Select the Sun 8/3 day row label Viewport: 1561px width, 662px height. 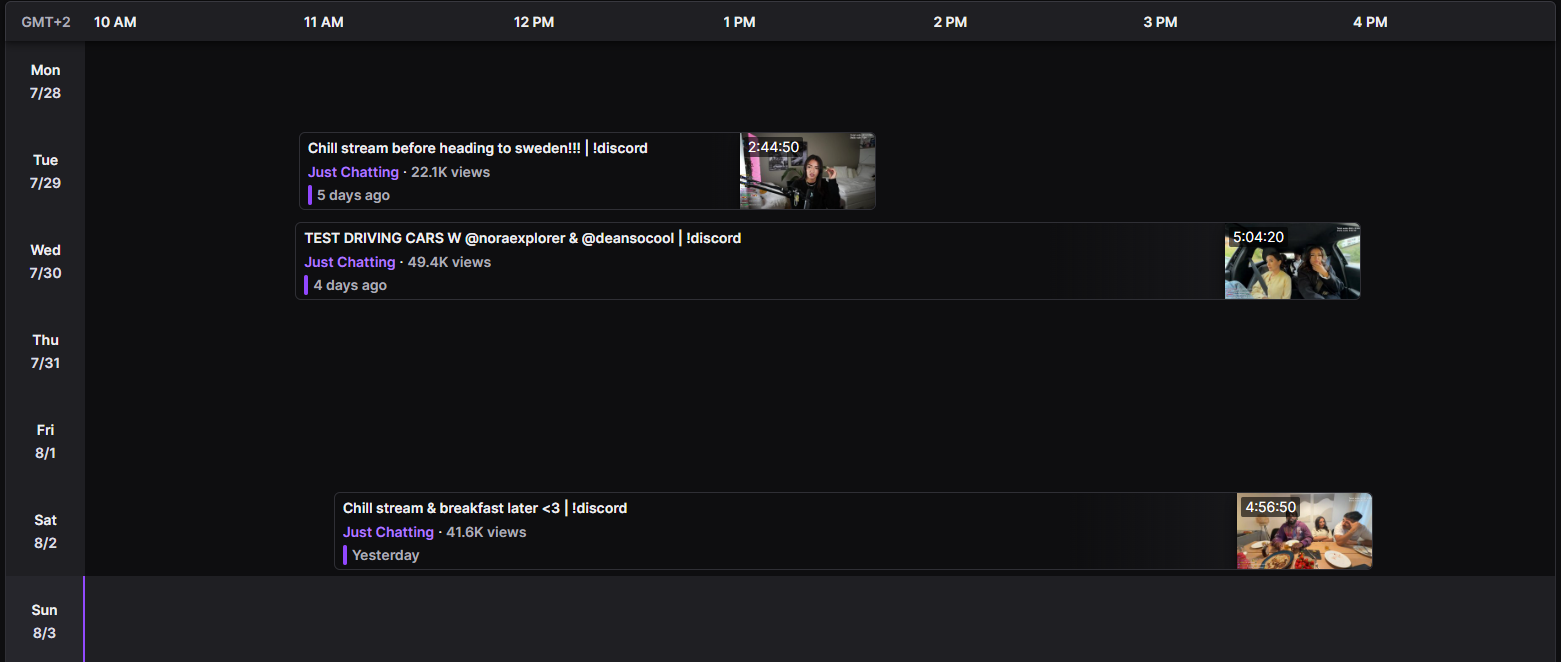tap(45, 621)
